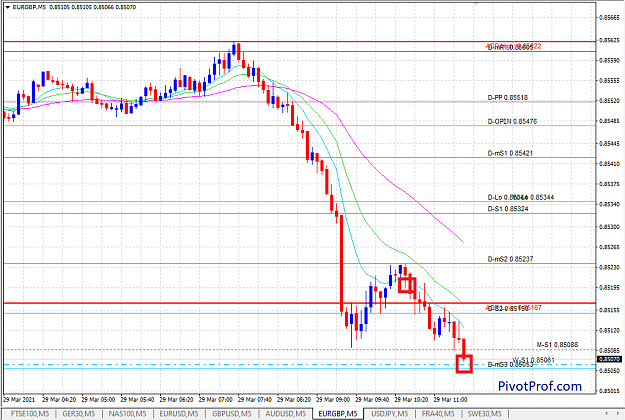
Task: Click the 29 Mar 11:00 time label
Action: (x=450, y=399)
